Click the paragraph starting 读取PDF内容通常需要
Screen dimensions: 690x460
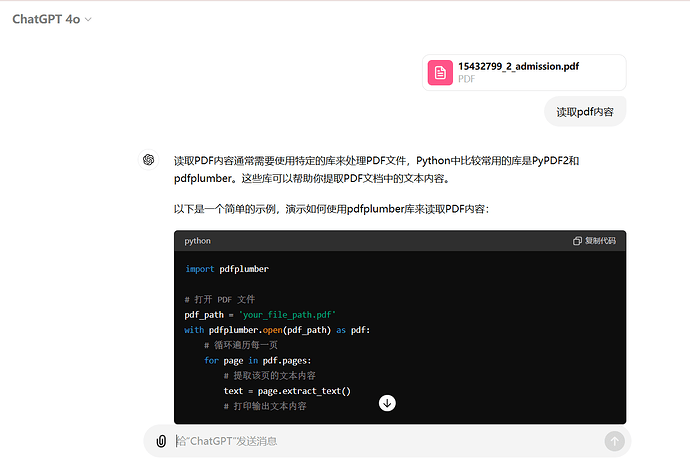[x=377, y=169]
